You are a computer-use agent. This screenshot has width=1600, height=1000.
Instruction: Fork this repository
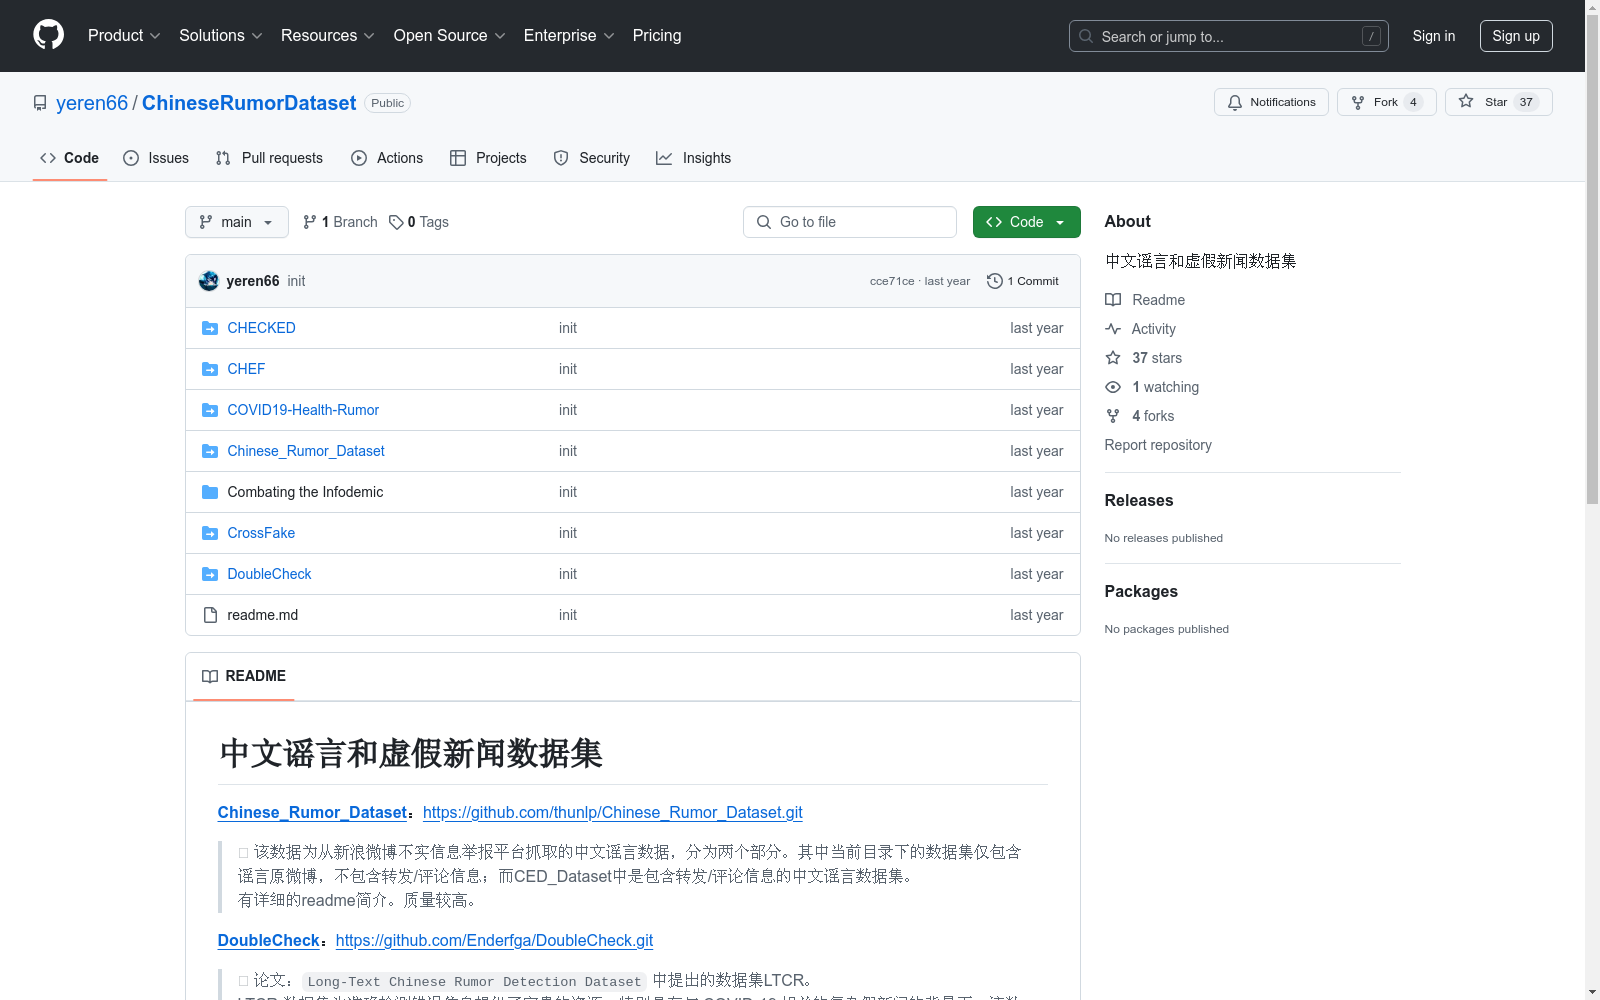1386,102
